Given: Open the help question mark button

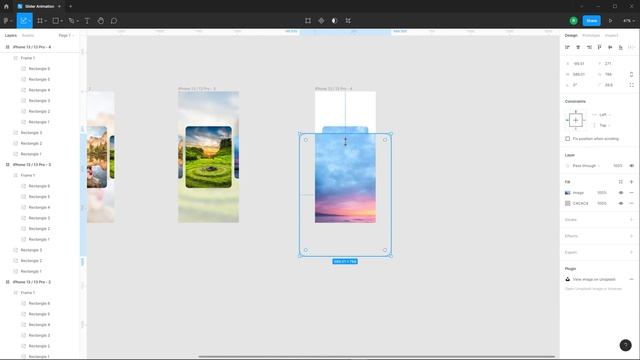Looking at the screenshot, I should [x=625, y=345].
